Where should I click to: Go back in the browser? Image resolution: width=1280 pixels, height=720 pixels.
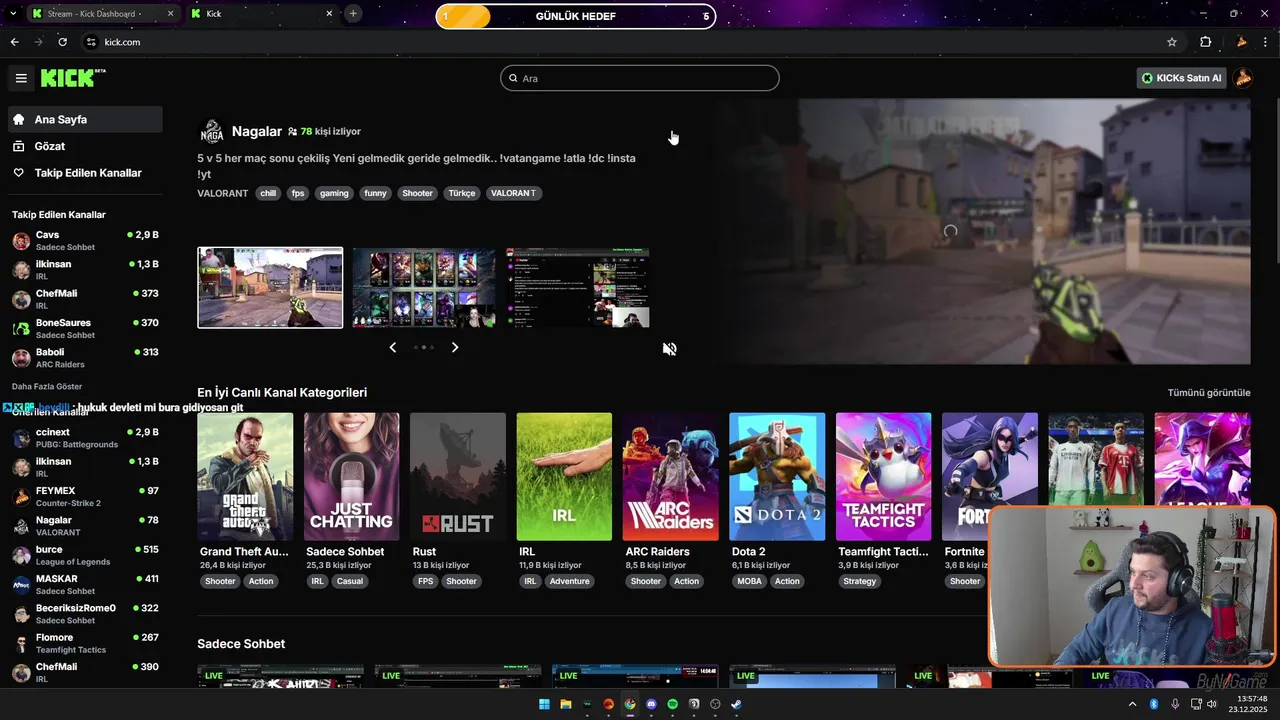click(14, 42)
